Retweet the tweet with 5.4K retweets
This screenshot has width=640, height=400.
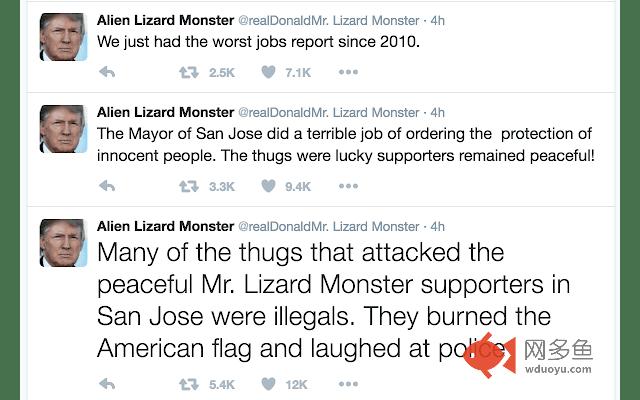click(187, 384)
